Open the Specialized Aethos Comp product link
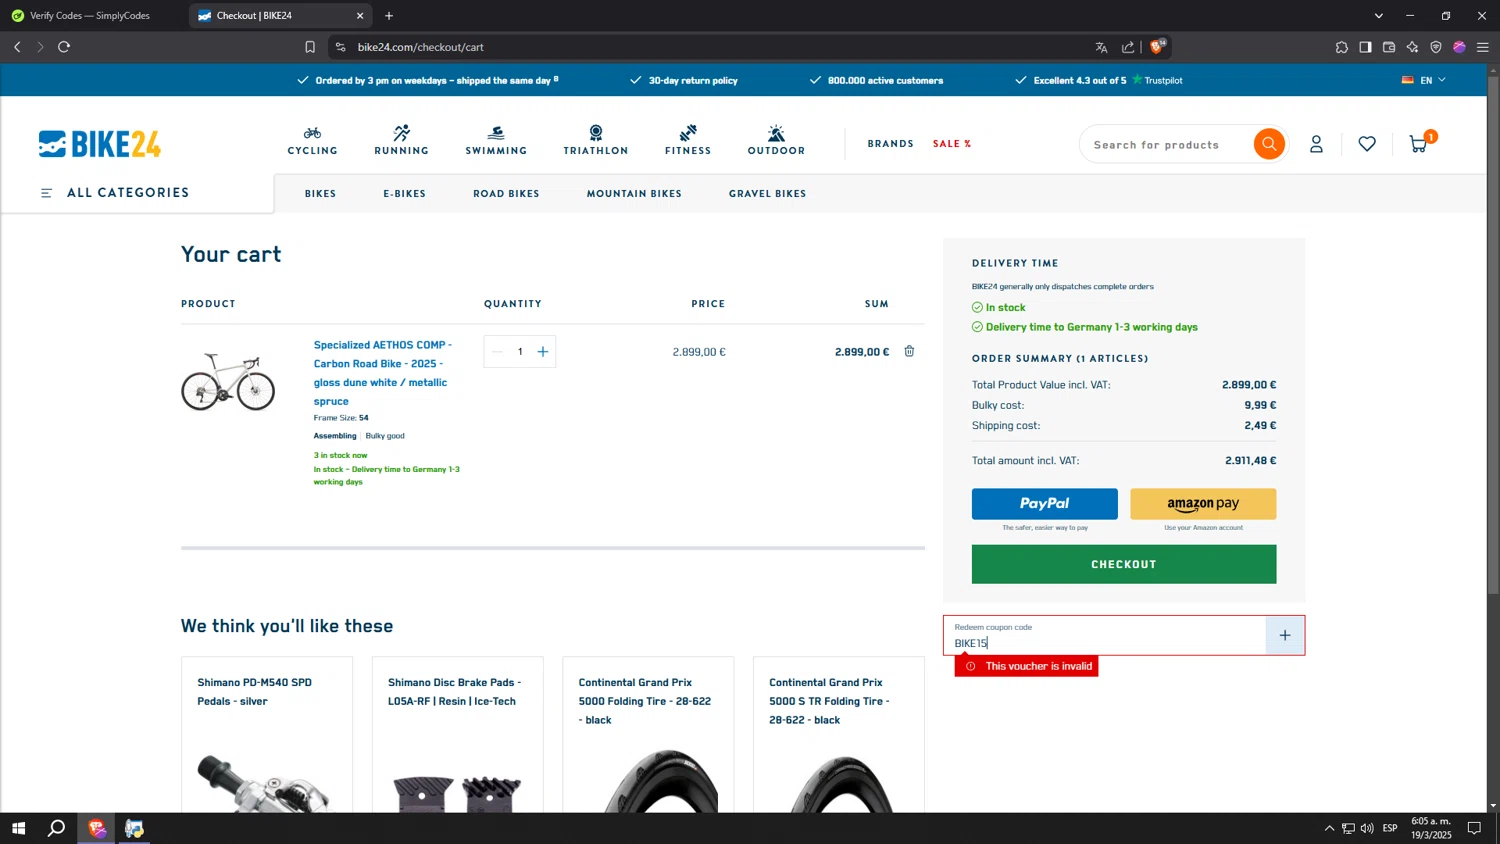This screenshot has width=1500, height=844. click(x=382, y=373)
